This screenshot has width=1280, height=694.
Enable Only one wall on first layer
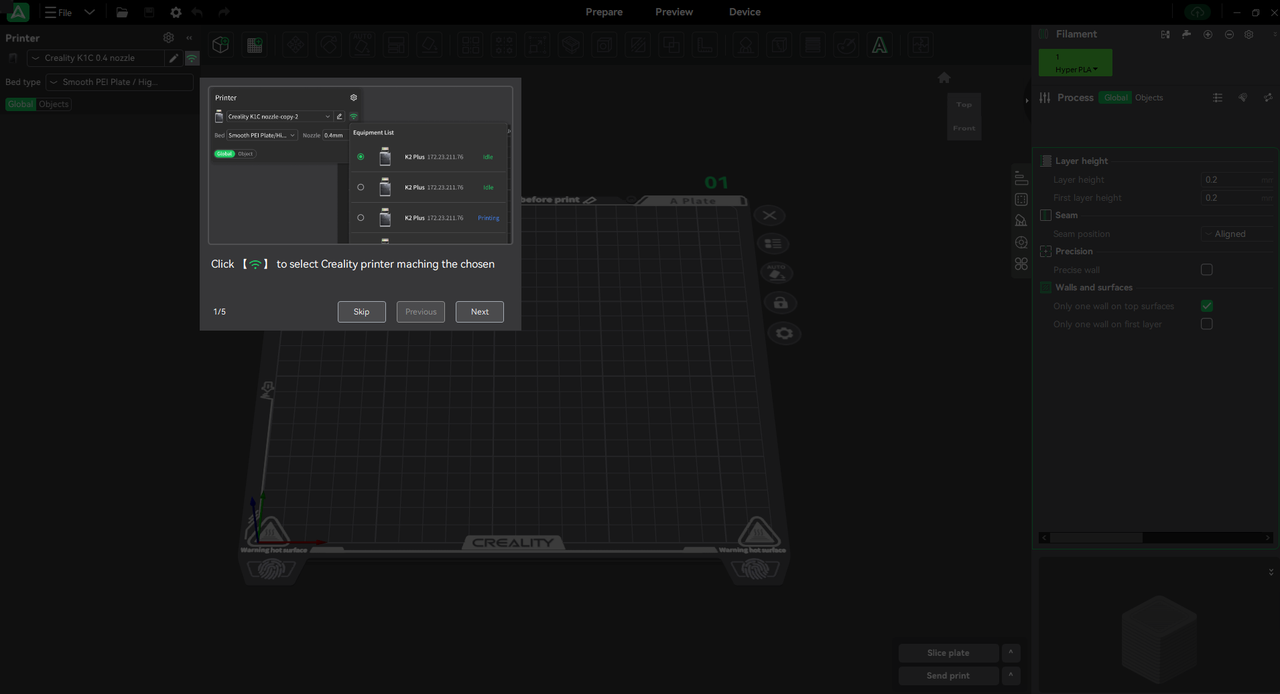coord(1207,324)
